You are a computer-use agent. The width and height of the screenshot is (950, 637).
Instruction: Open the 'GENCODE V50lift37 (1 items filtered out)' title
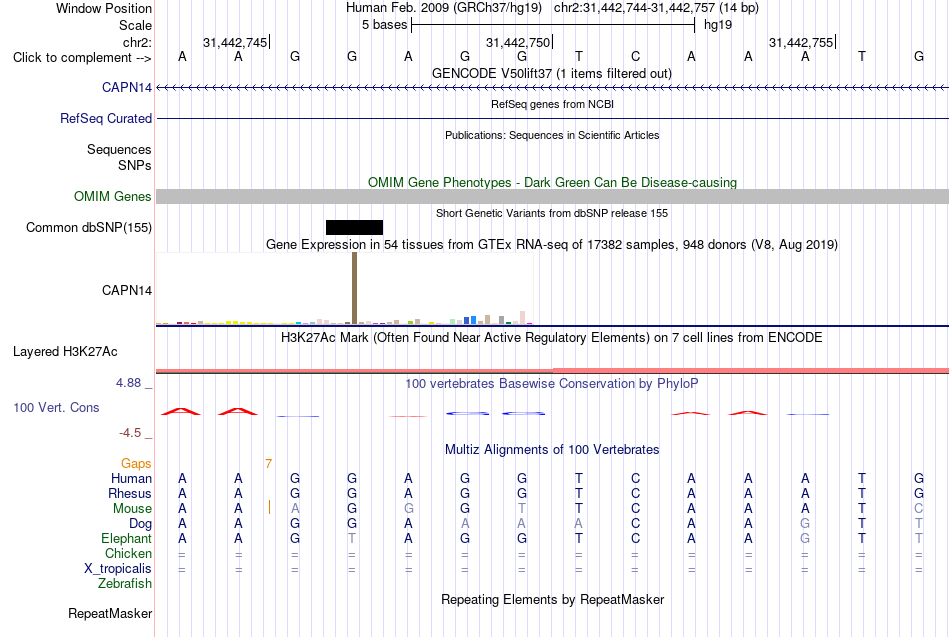click(x=552, y=73)
